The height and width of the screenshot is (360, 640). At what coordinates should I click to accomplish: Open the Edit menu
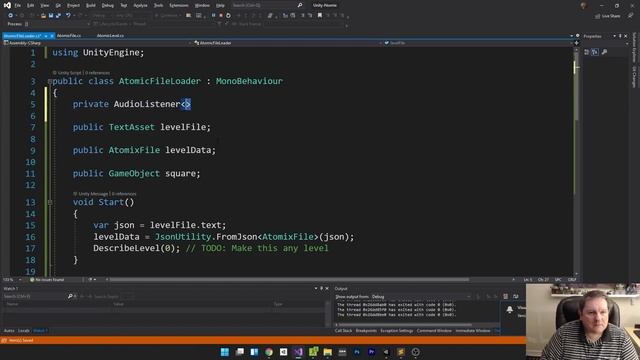(x=31, y=5)
